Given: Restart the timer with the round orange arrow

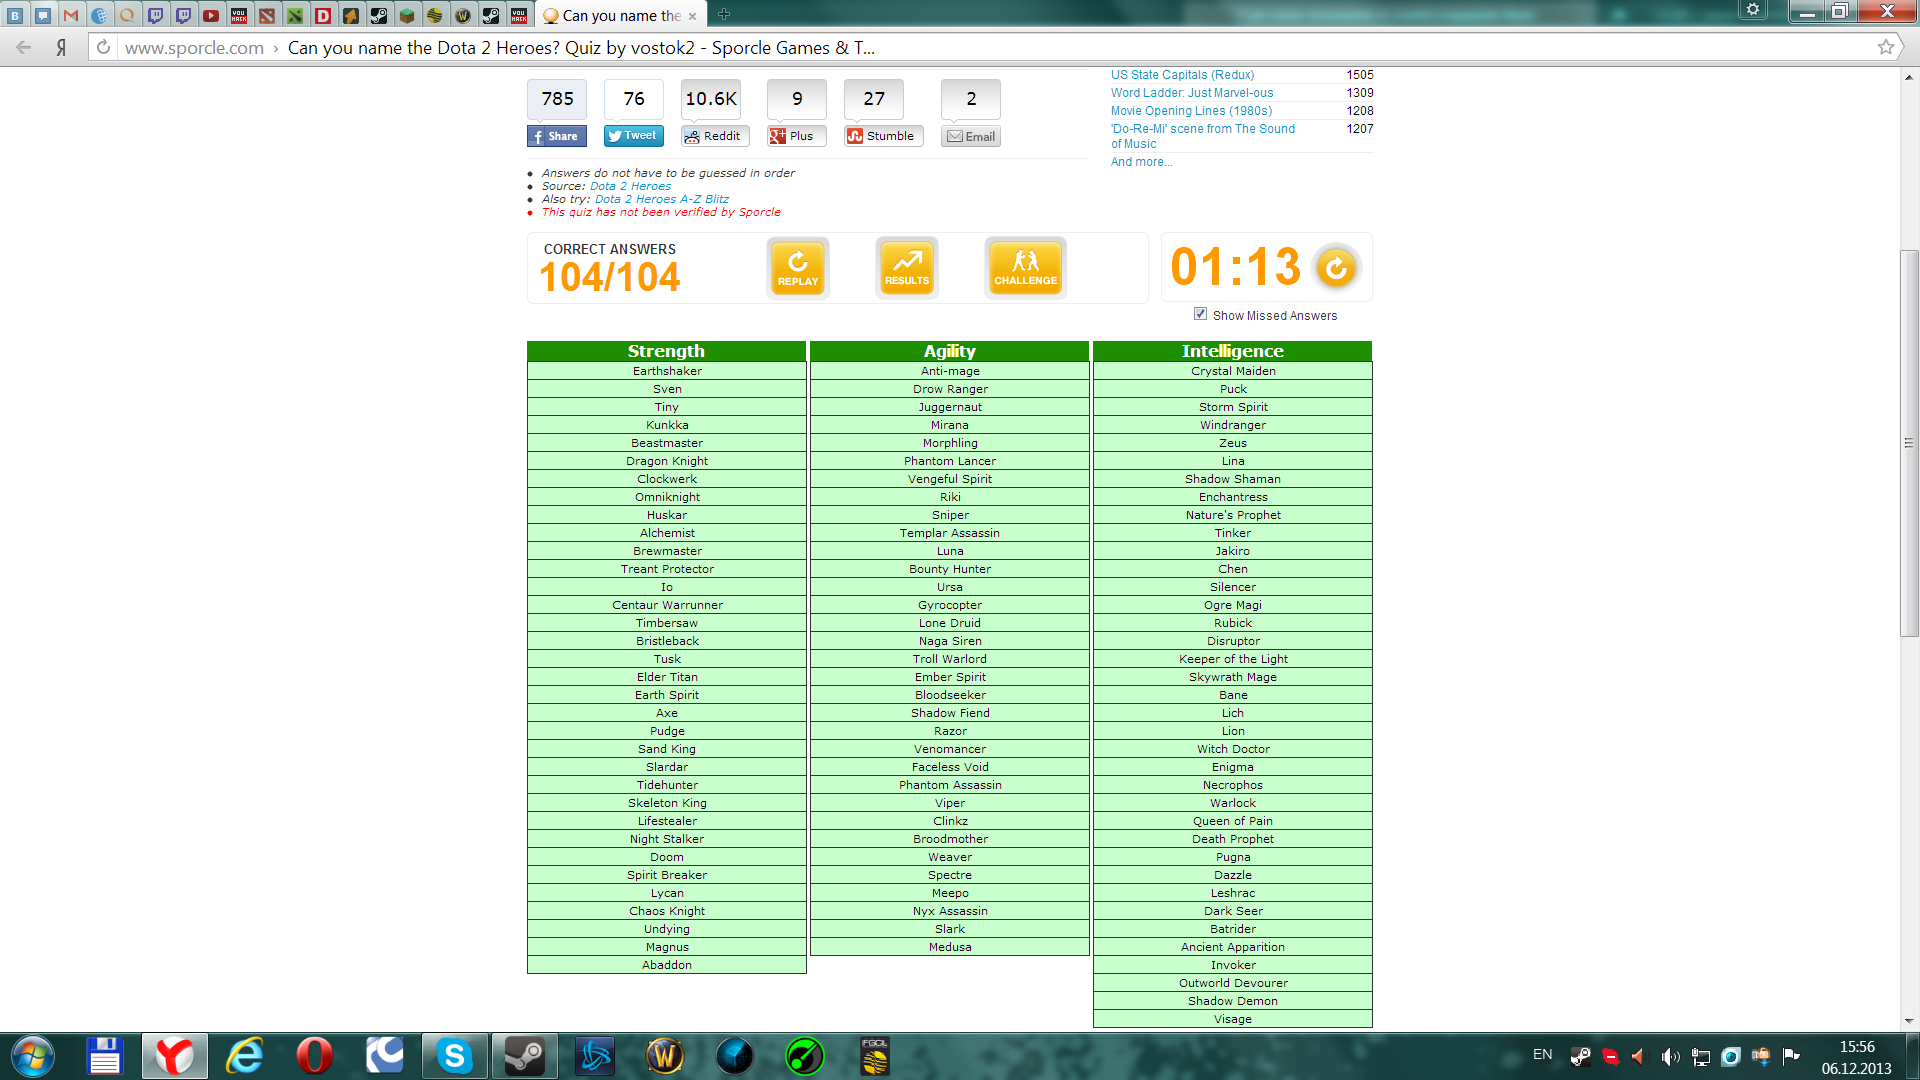Looking at the screenshot, I should click(1336, 268).
